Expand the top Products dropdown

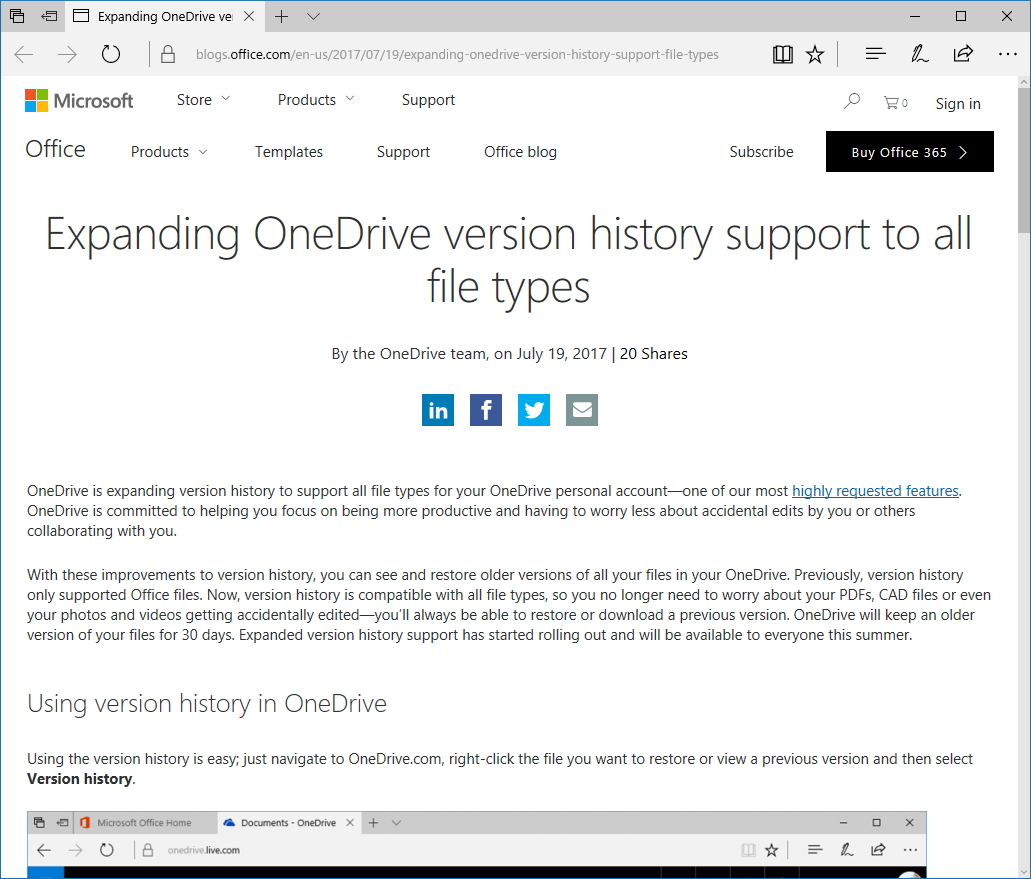coord(316,100)
